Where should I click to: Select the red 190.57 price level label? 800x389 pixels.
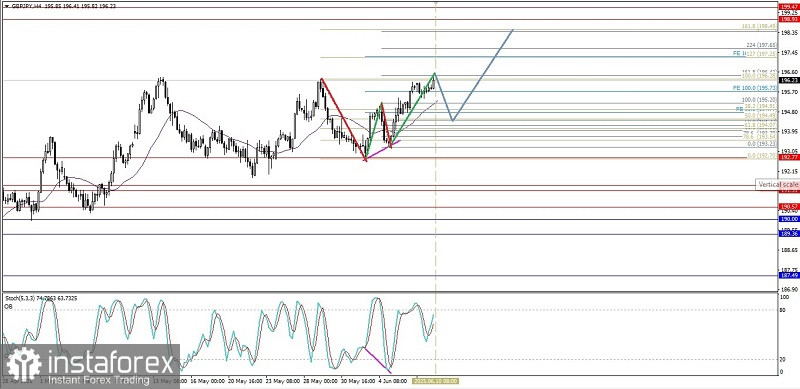(789, 206)
